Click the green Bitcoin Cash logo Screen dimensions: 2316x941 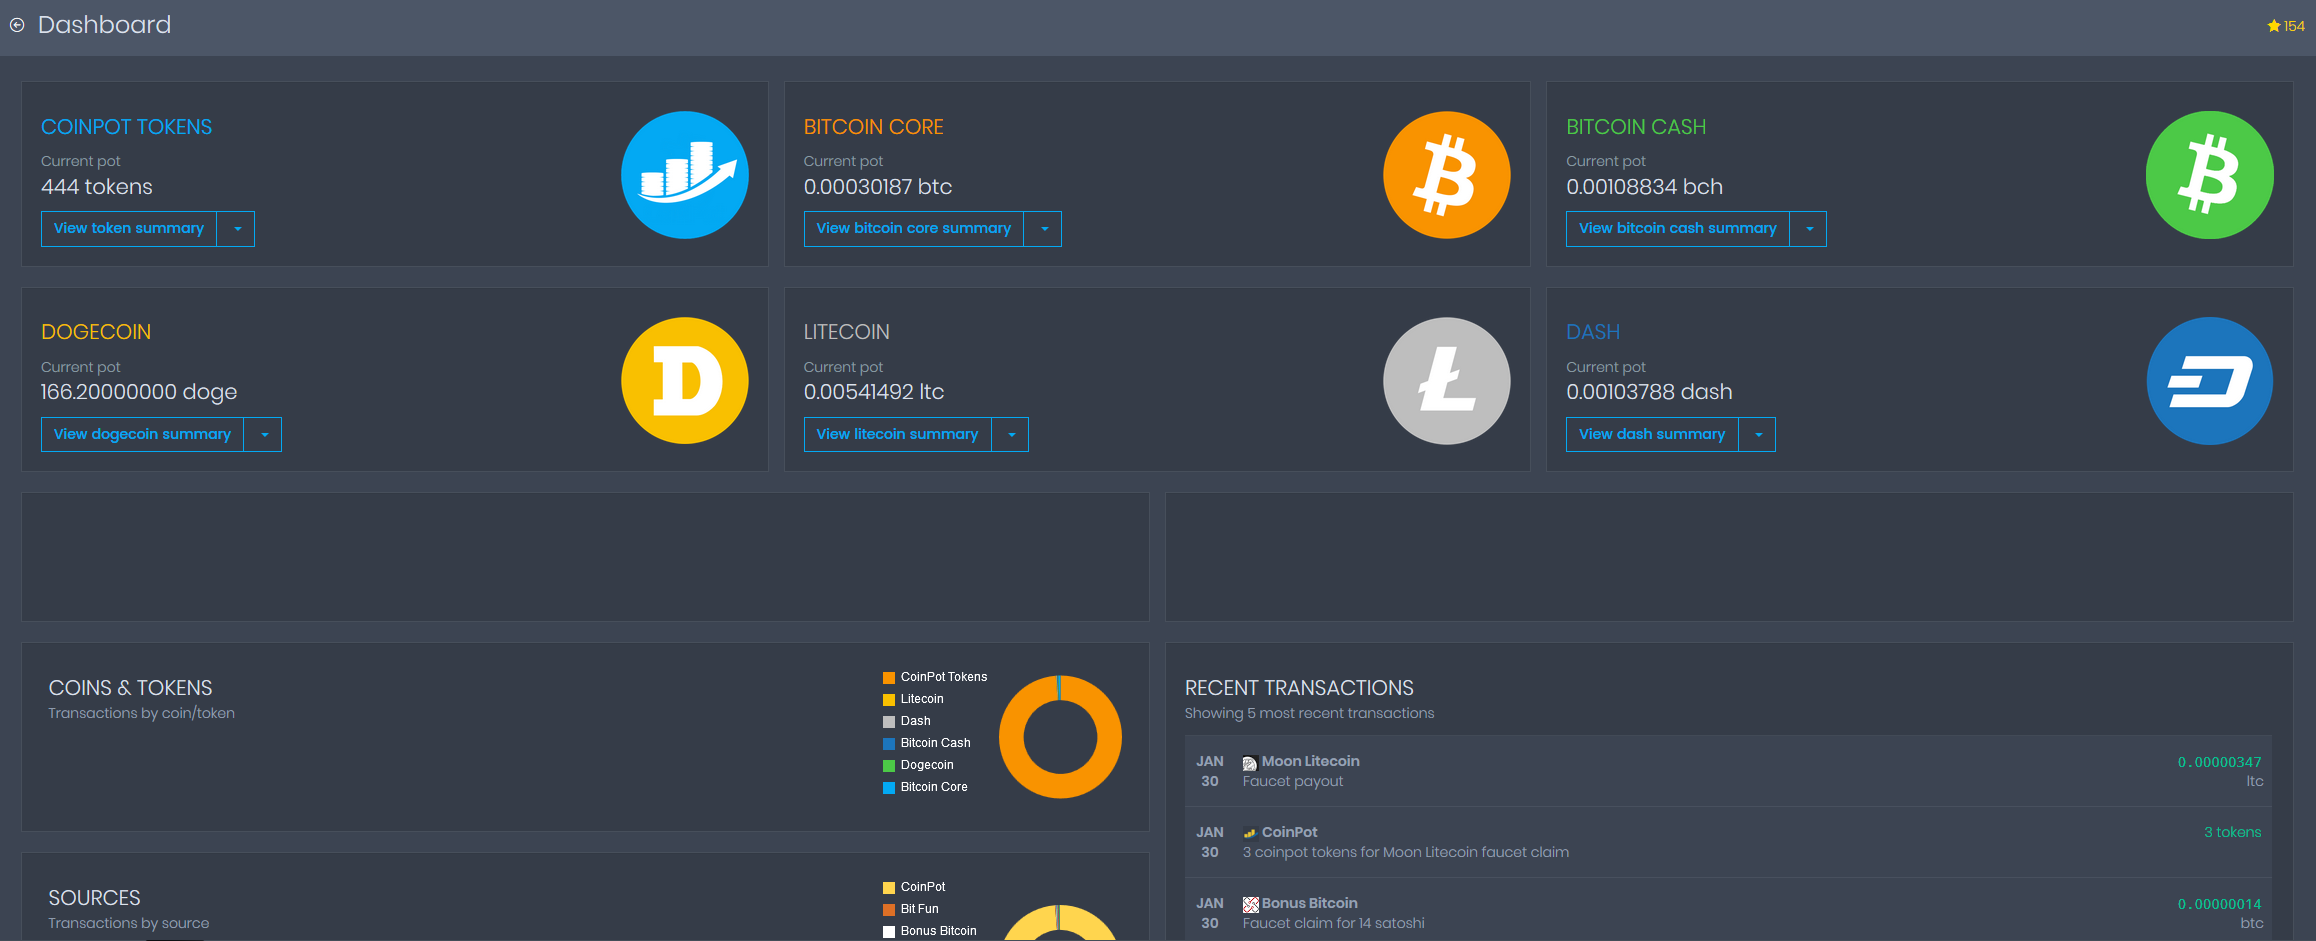pyautogui.click(x=2210, y=175)
